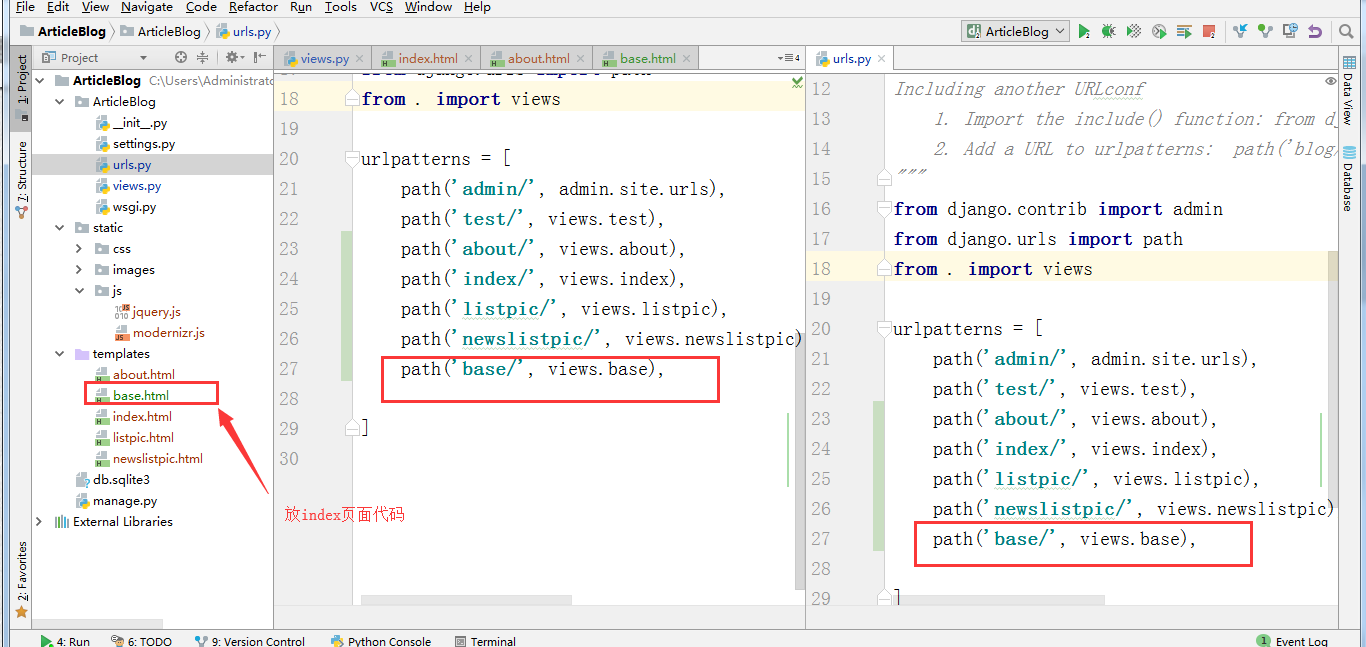Image resolution: width=1366 pixels, height=647 pixels.
Task: Run the ArticleBlog configuration with green play icon
Action: coord(1084,32)
